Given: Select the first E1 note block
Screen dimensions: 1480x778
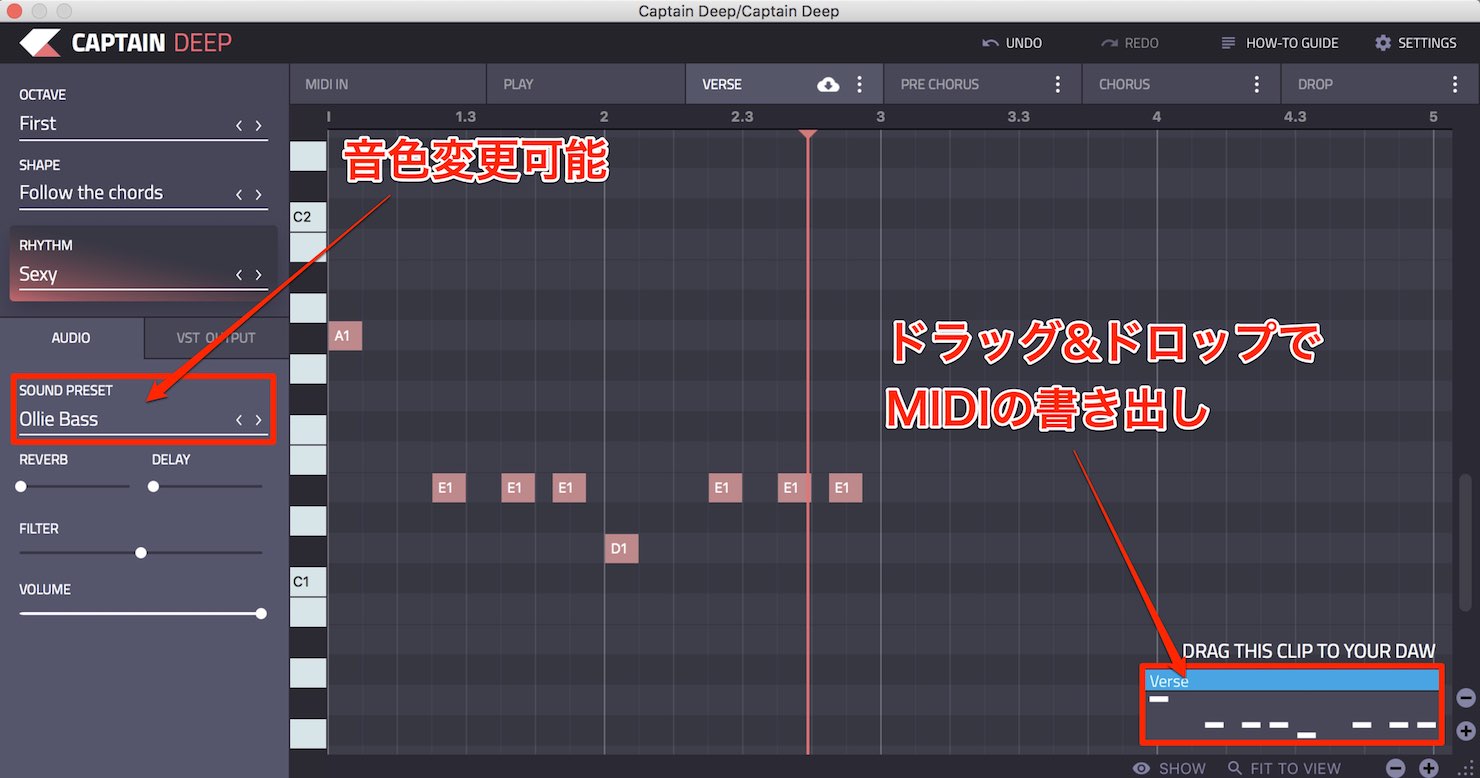Looking at the screenshot, I should pos(449,488).
